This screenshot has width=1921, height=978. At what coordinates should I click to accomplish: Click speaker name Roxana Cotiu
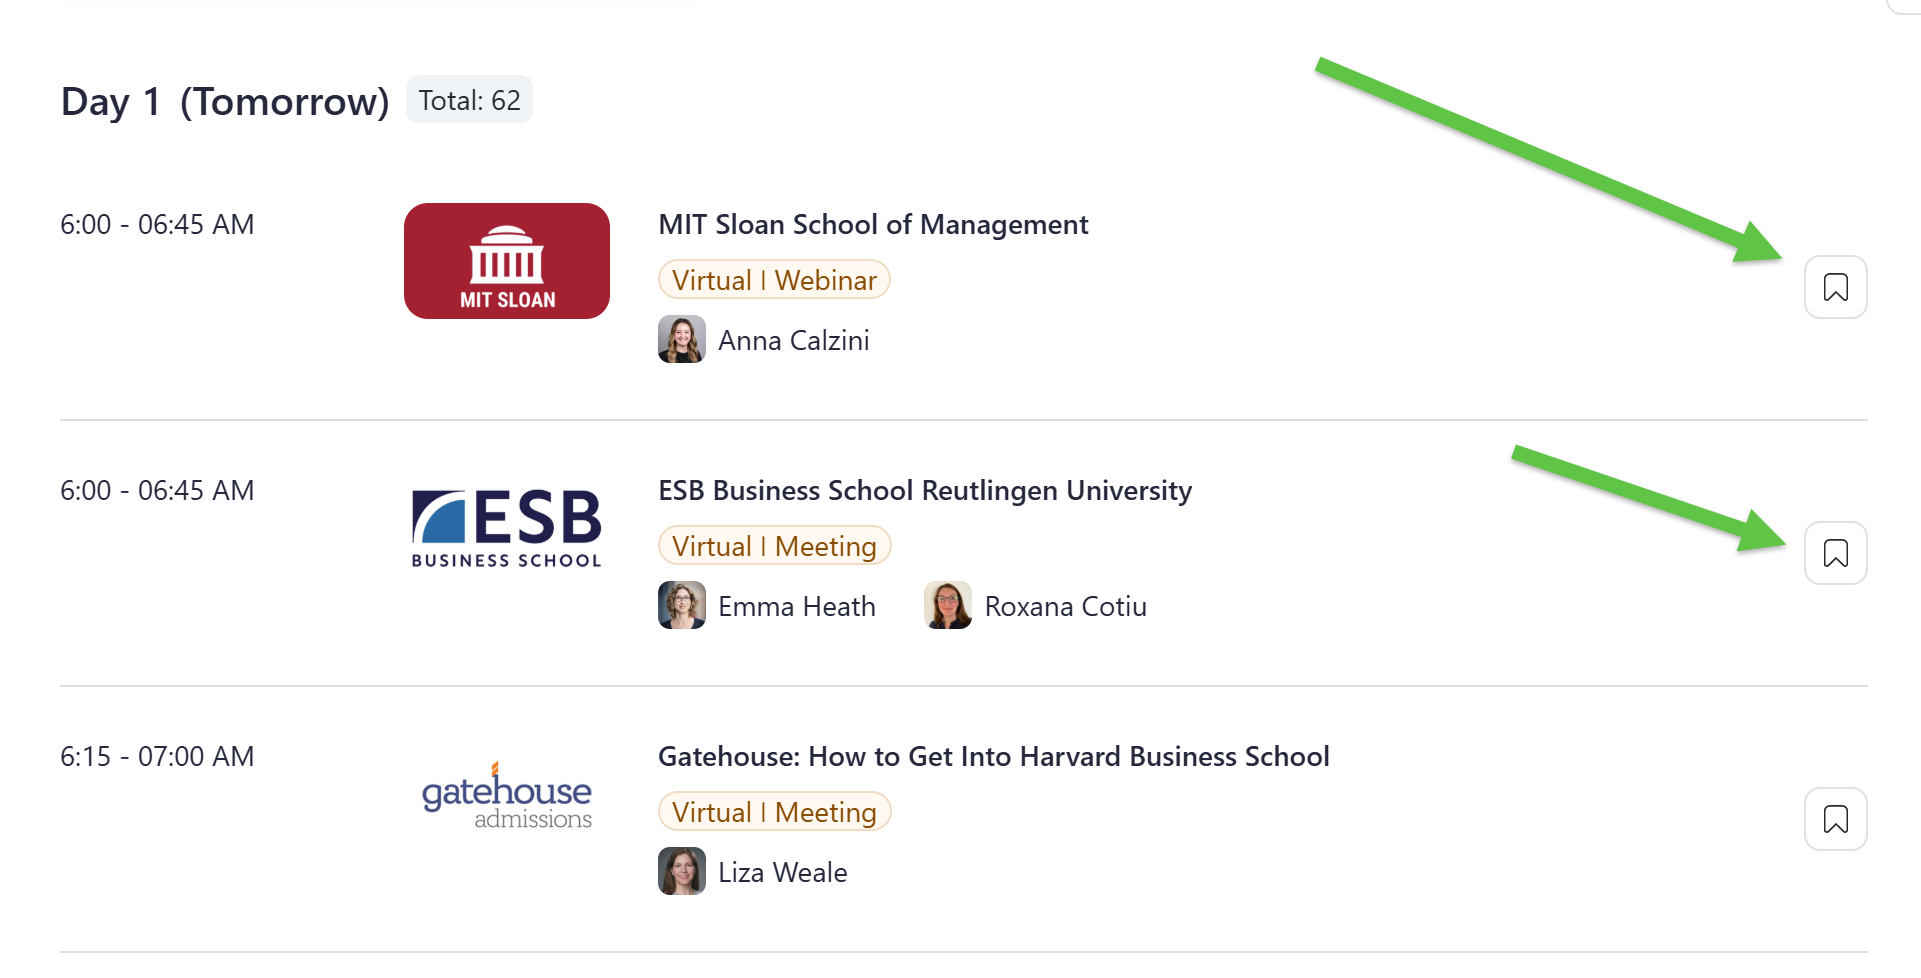pyautogui.click(x=1065, y=607)
